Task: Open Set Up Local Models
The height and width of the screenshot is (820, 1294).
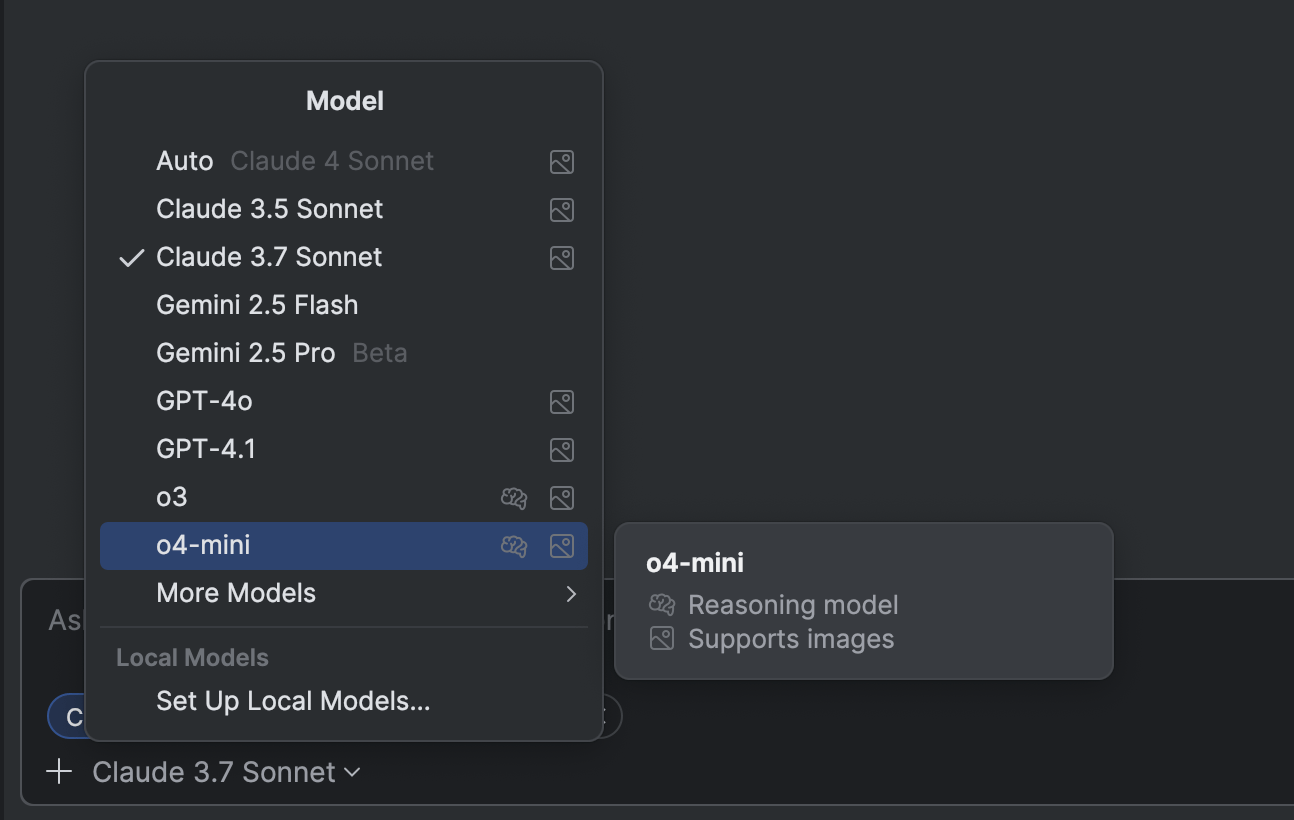Action: [293, 701]
